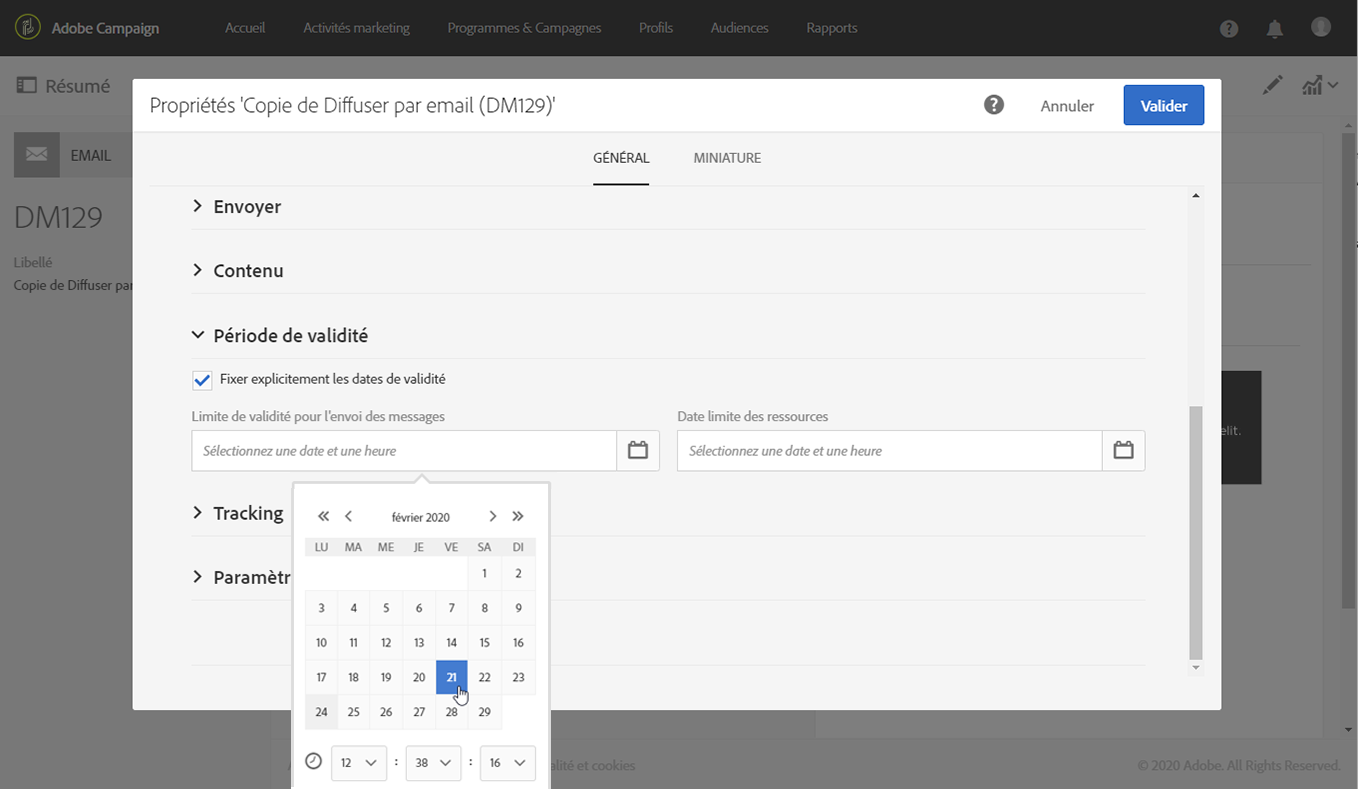Click the dialog scrollbar up arrow
The image size is (1358, 789).
pyautogui.click(x=1196, y=195)
